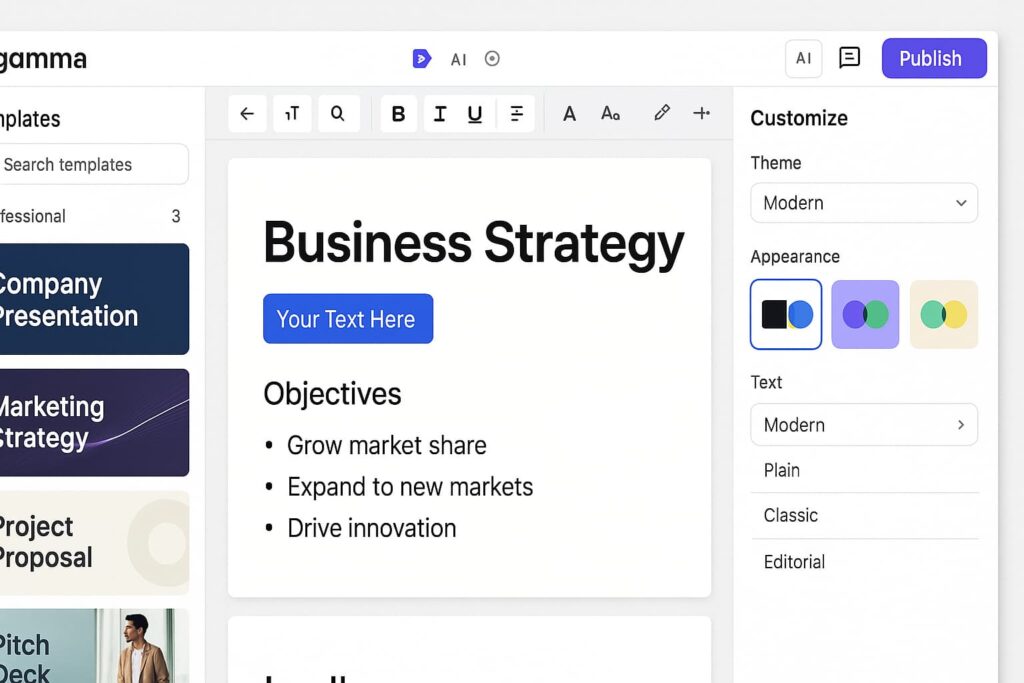Viewport: 1024px width, 683px height.
Task: Select the cream green-yellow appearance swatch
Action: (944, 314)
